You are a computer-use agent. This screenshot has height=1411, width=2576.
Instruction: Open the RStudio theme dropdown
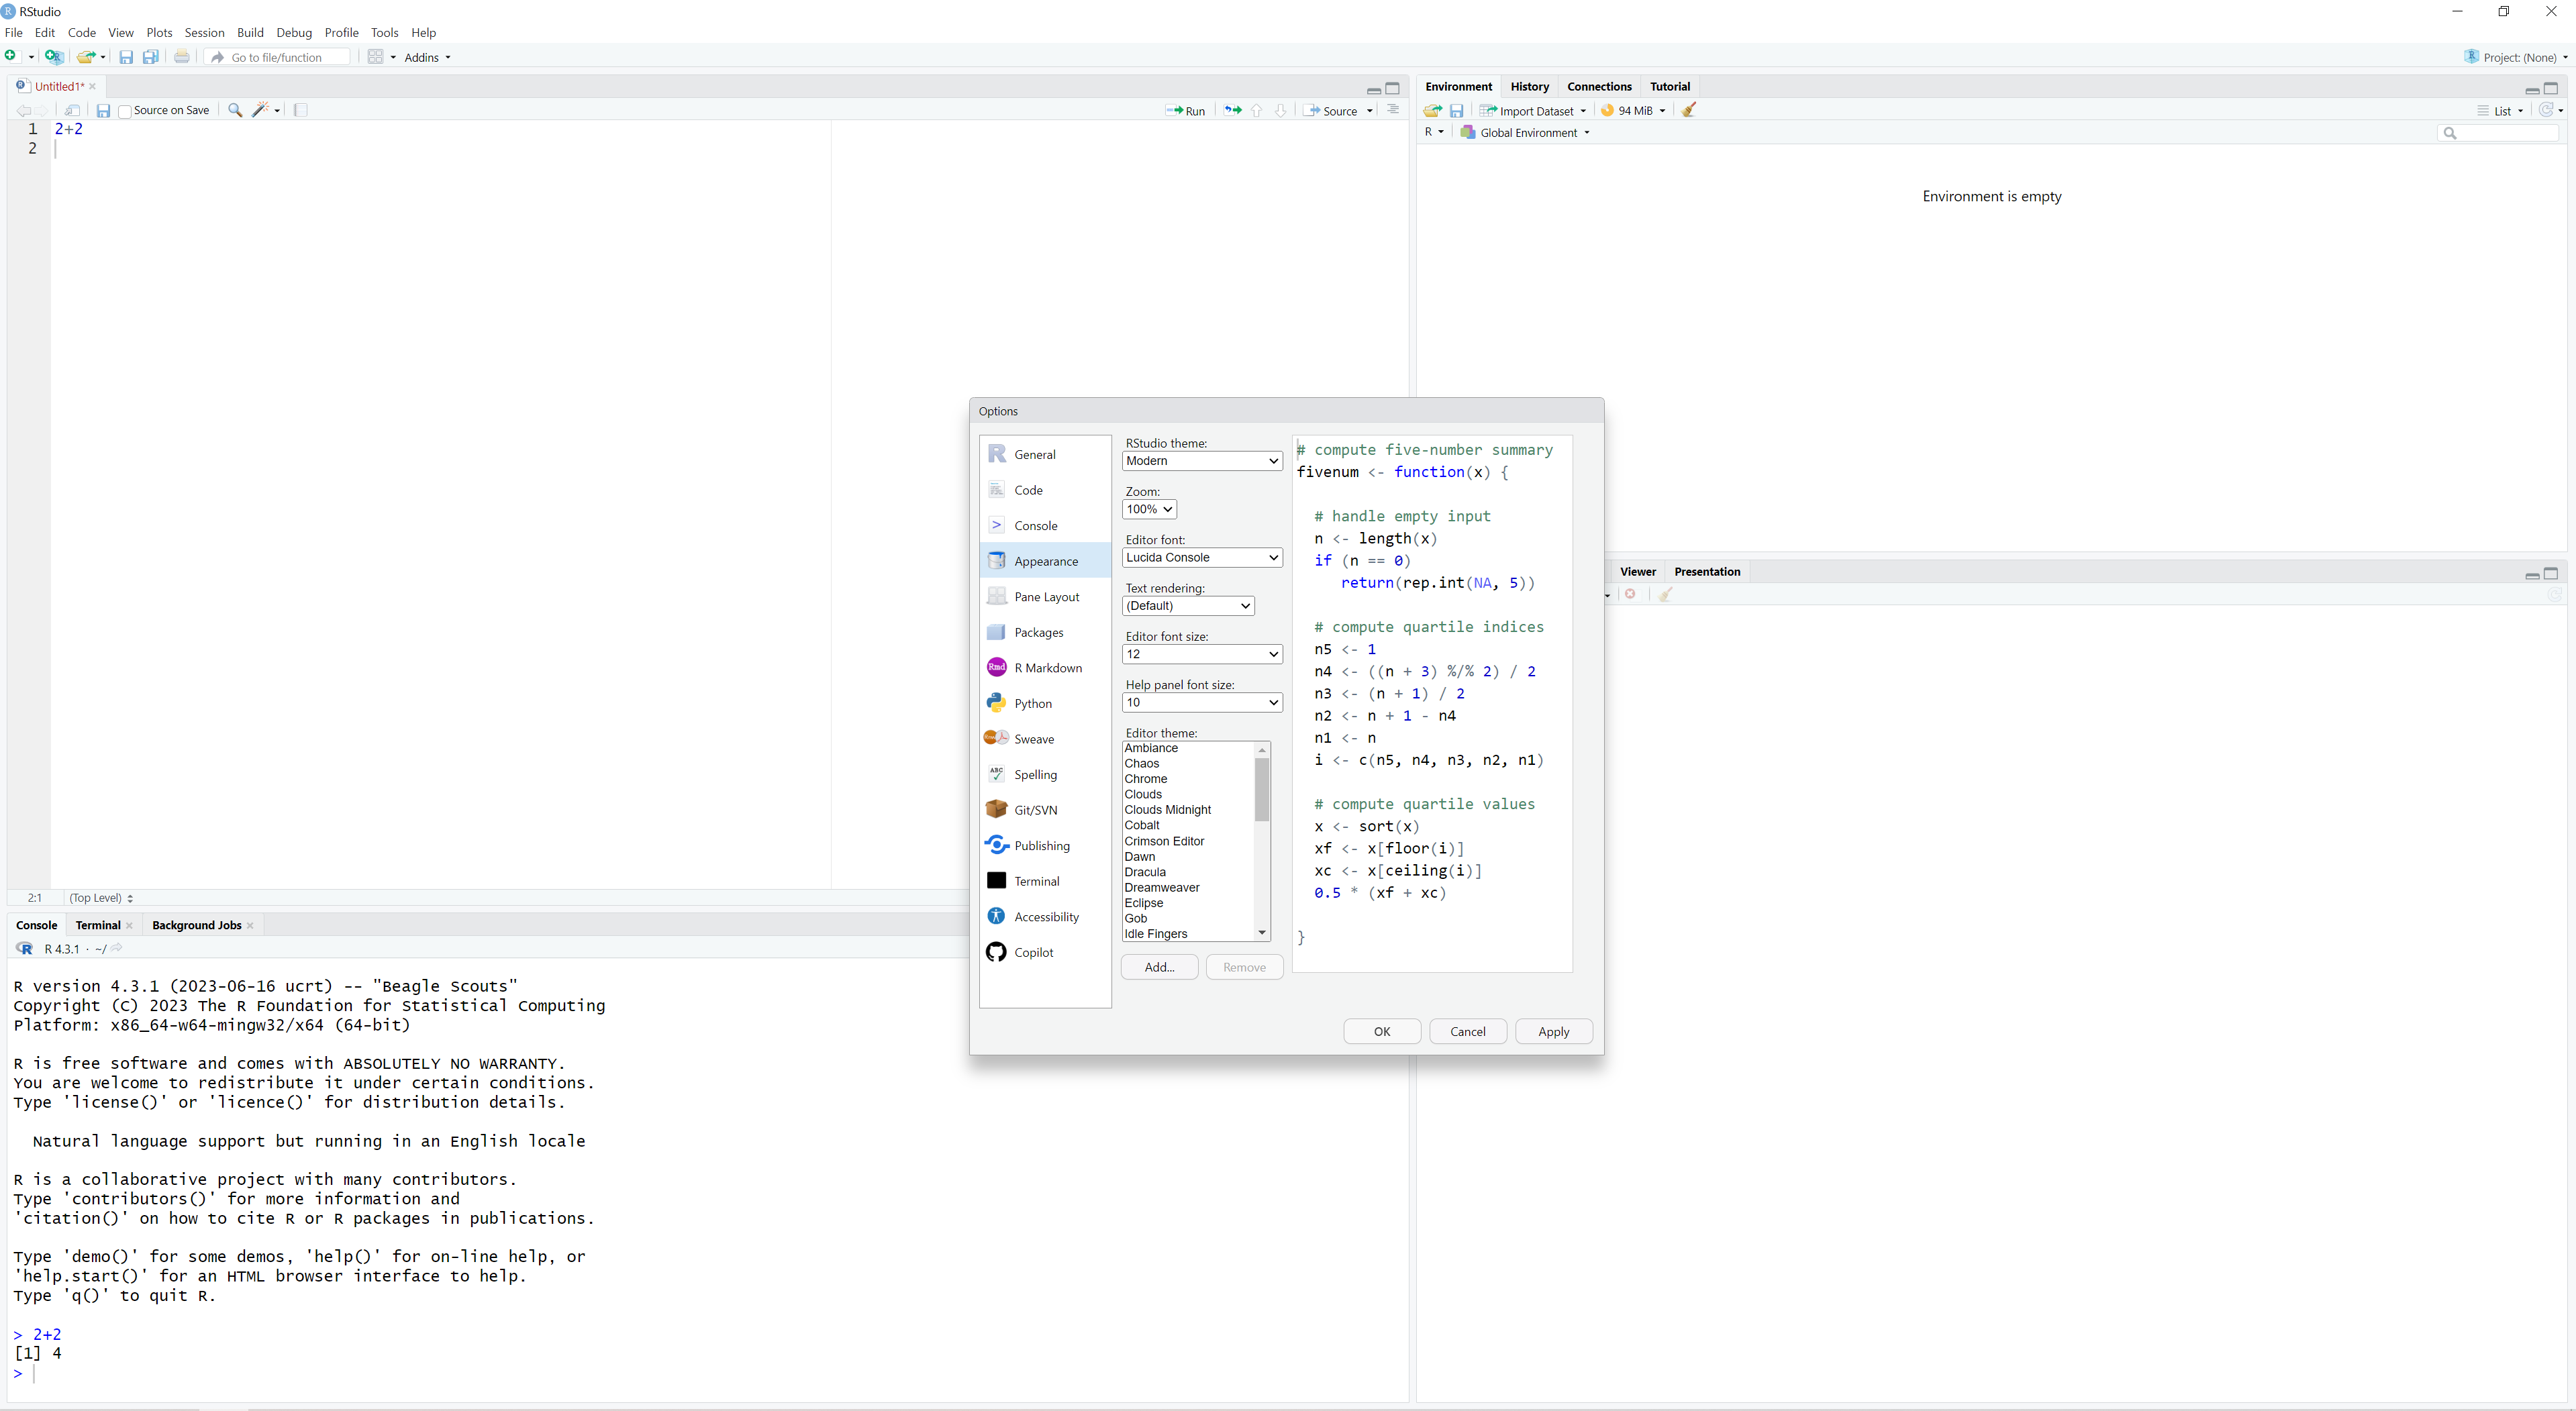click(1202, 461)
